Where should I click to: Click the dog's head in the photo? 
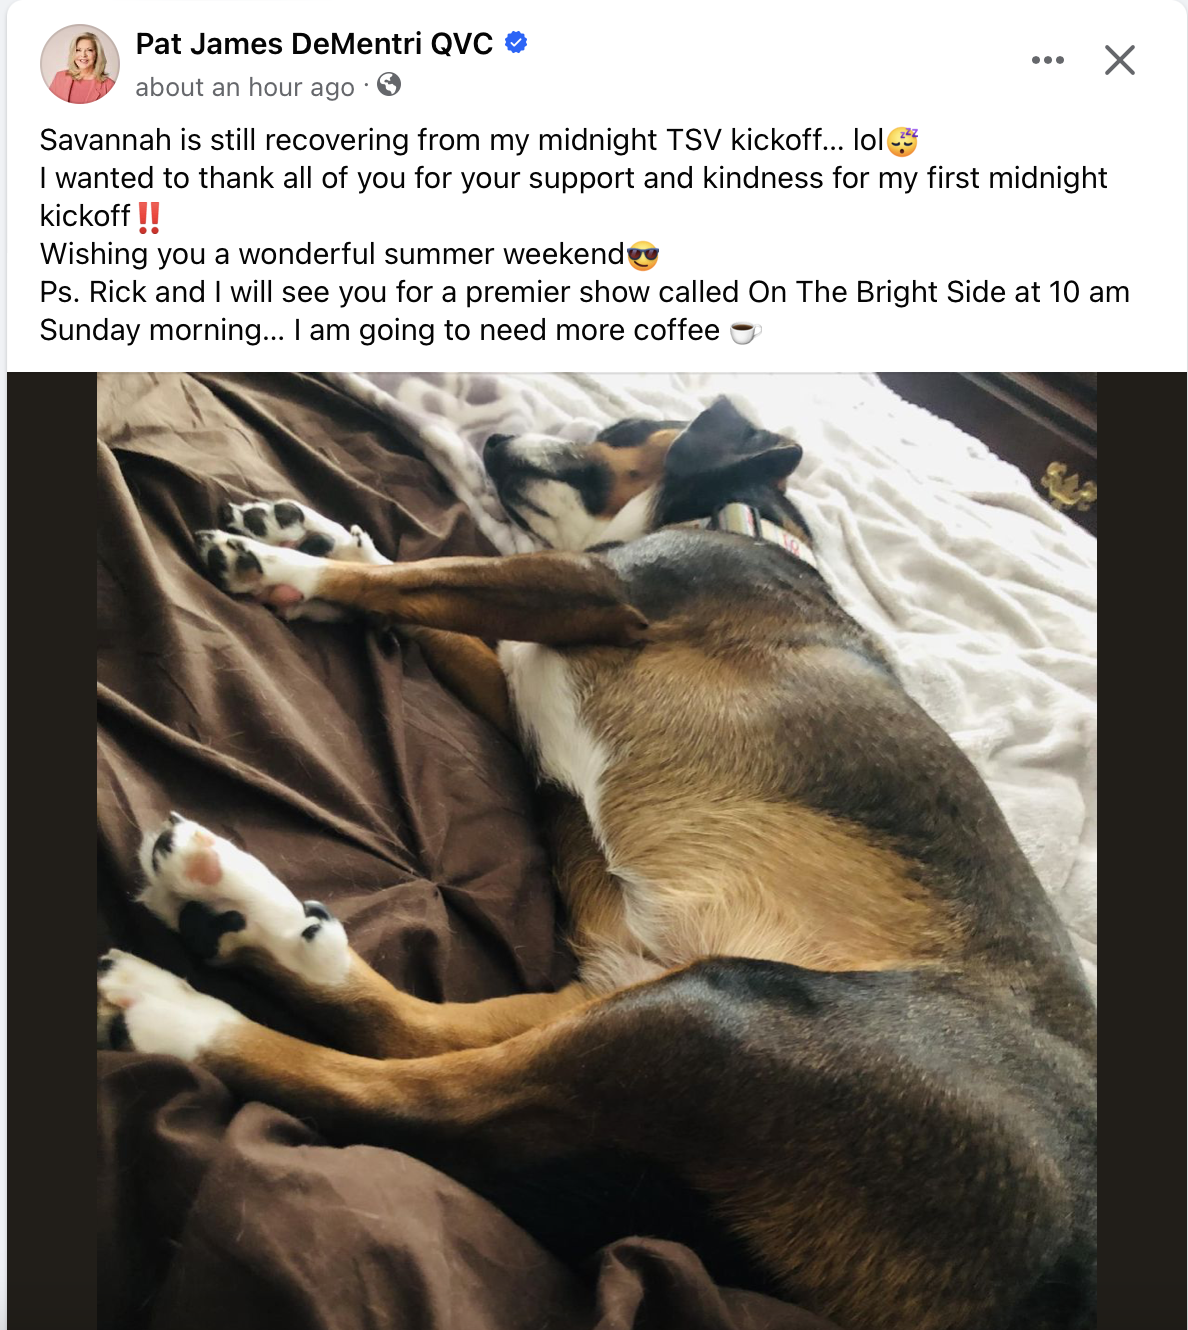pos(640,470)
